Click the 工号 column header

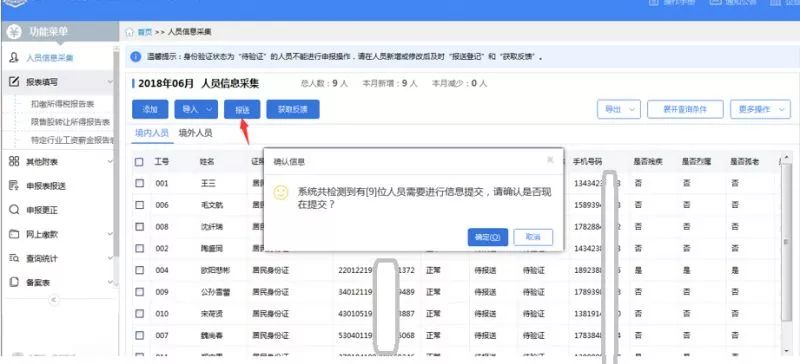pos(162,162)
